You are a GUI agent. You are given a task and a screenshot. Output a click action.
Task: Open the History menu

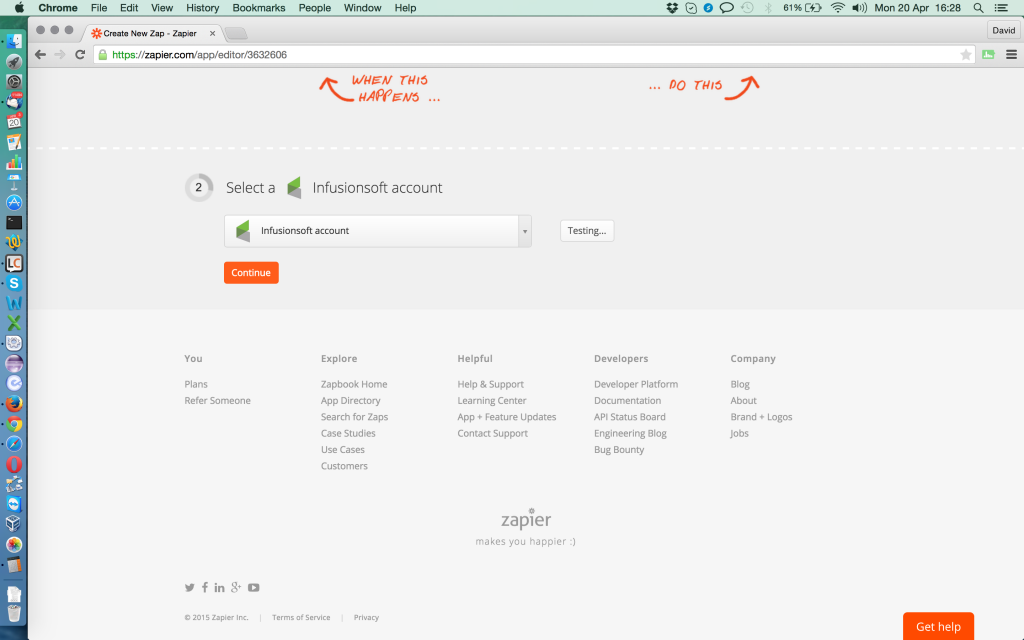(202, 8)
